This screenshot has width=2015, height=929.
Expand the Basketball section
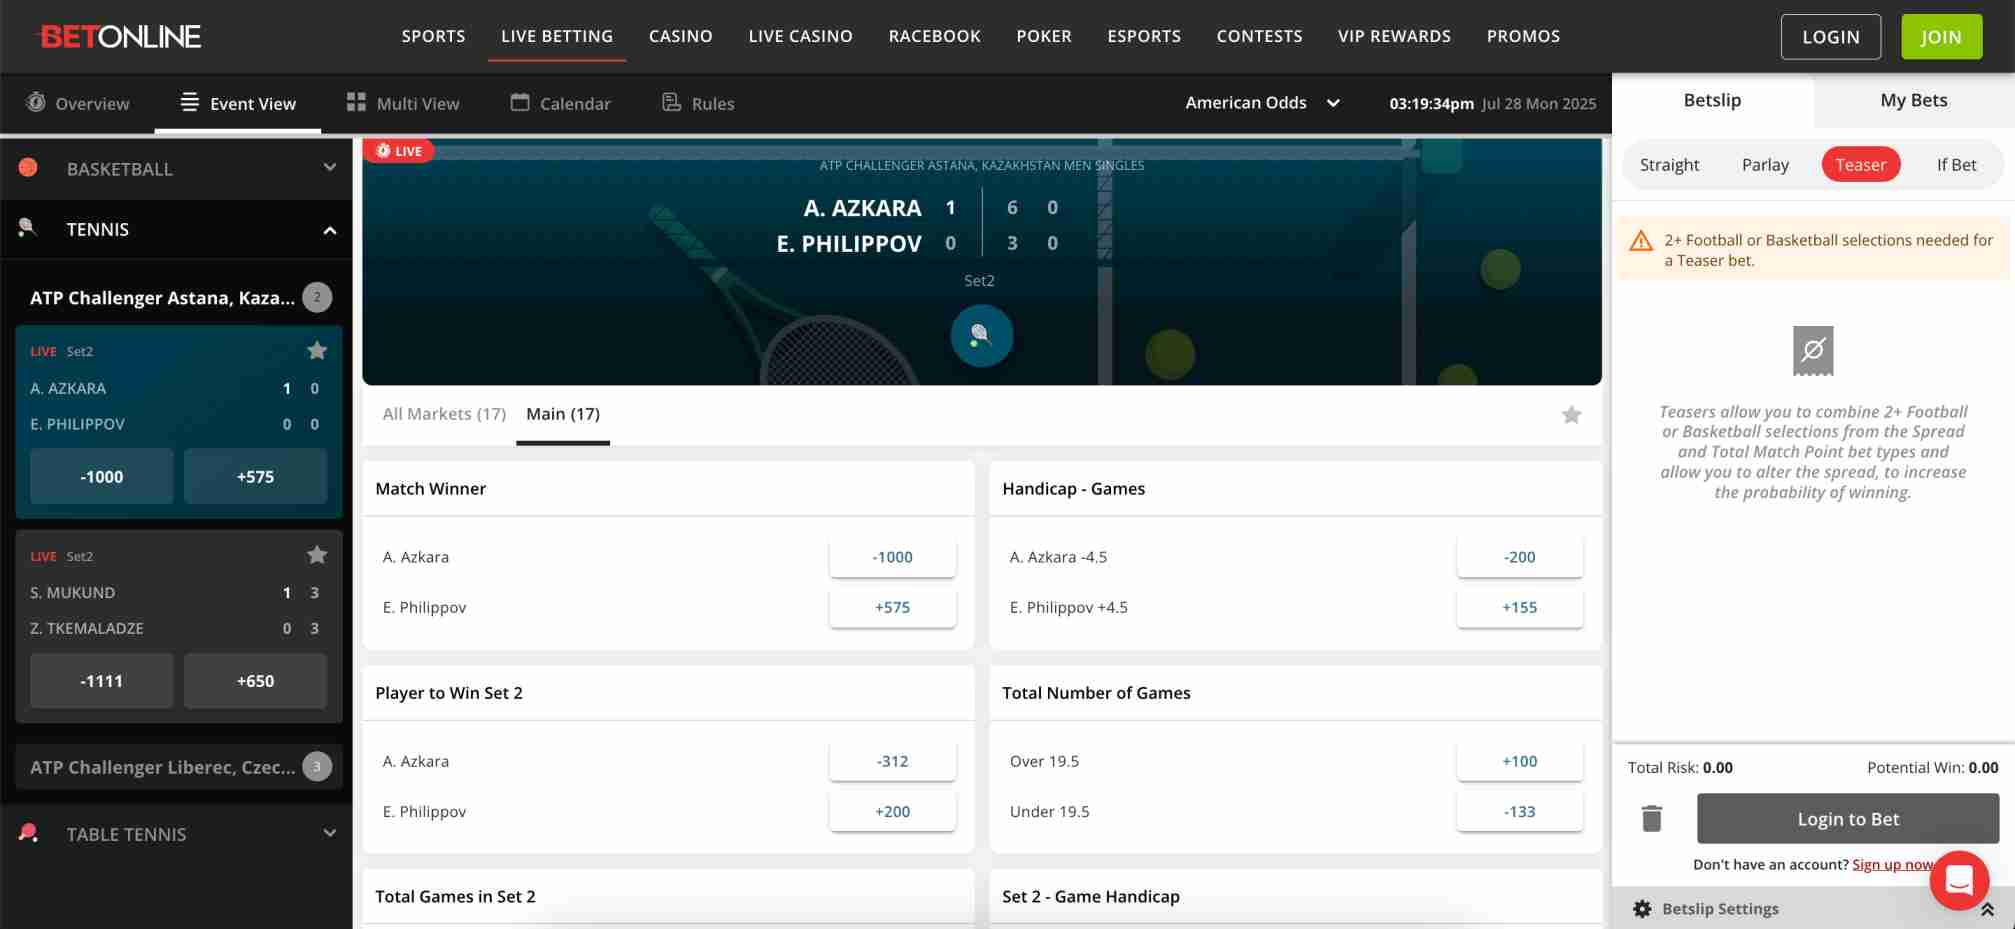(x=330, y=168)
